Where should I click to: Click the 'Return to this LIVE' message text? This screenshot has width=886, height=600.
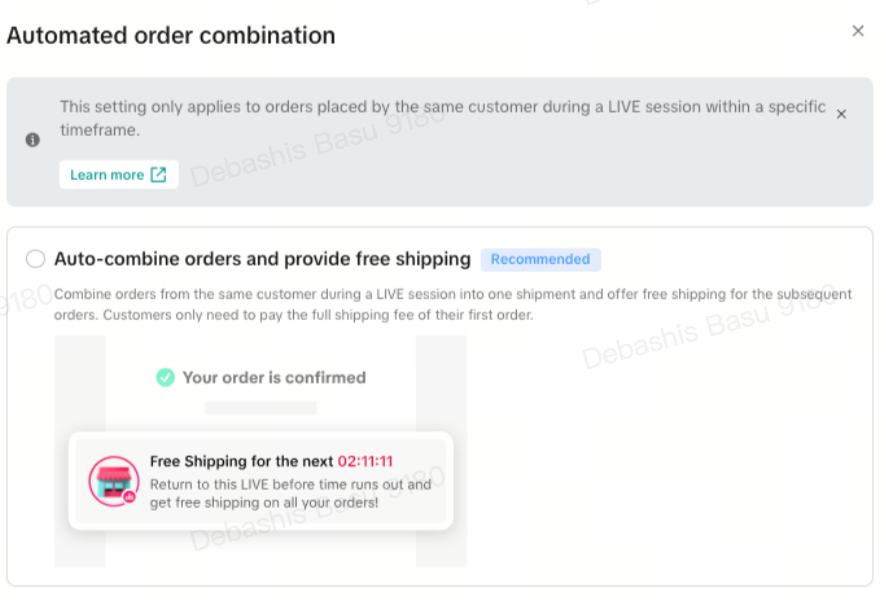[290, 494]
